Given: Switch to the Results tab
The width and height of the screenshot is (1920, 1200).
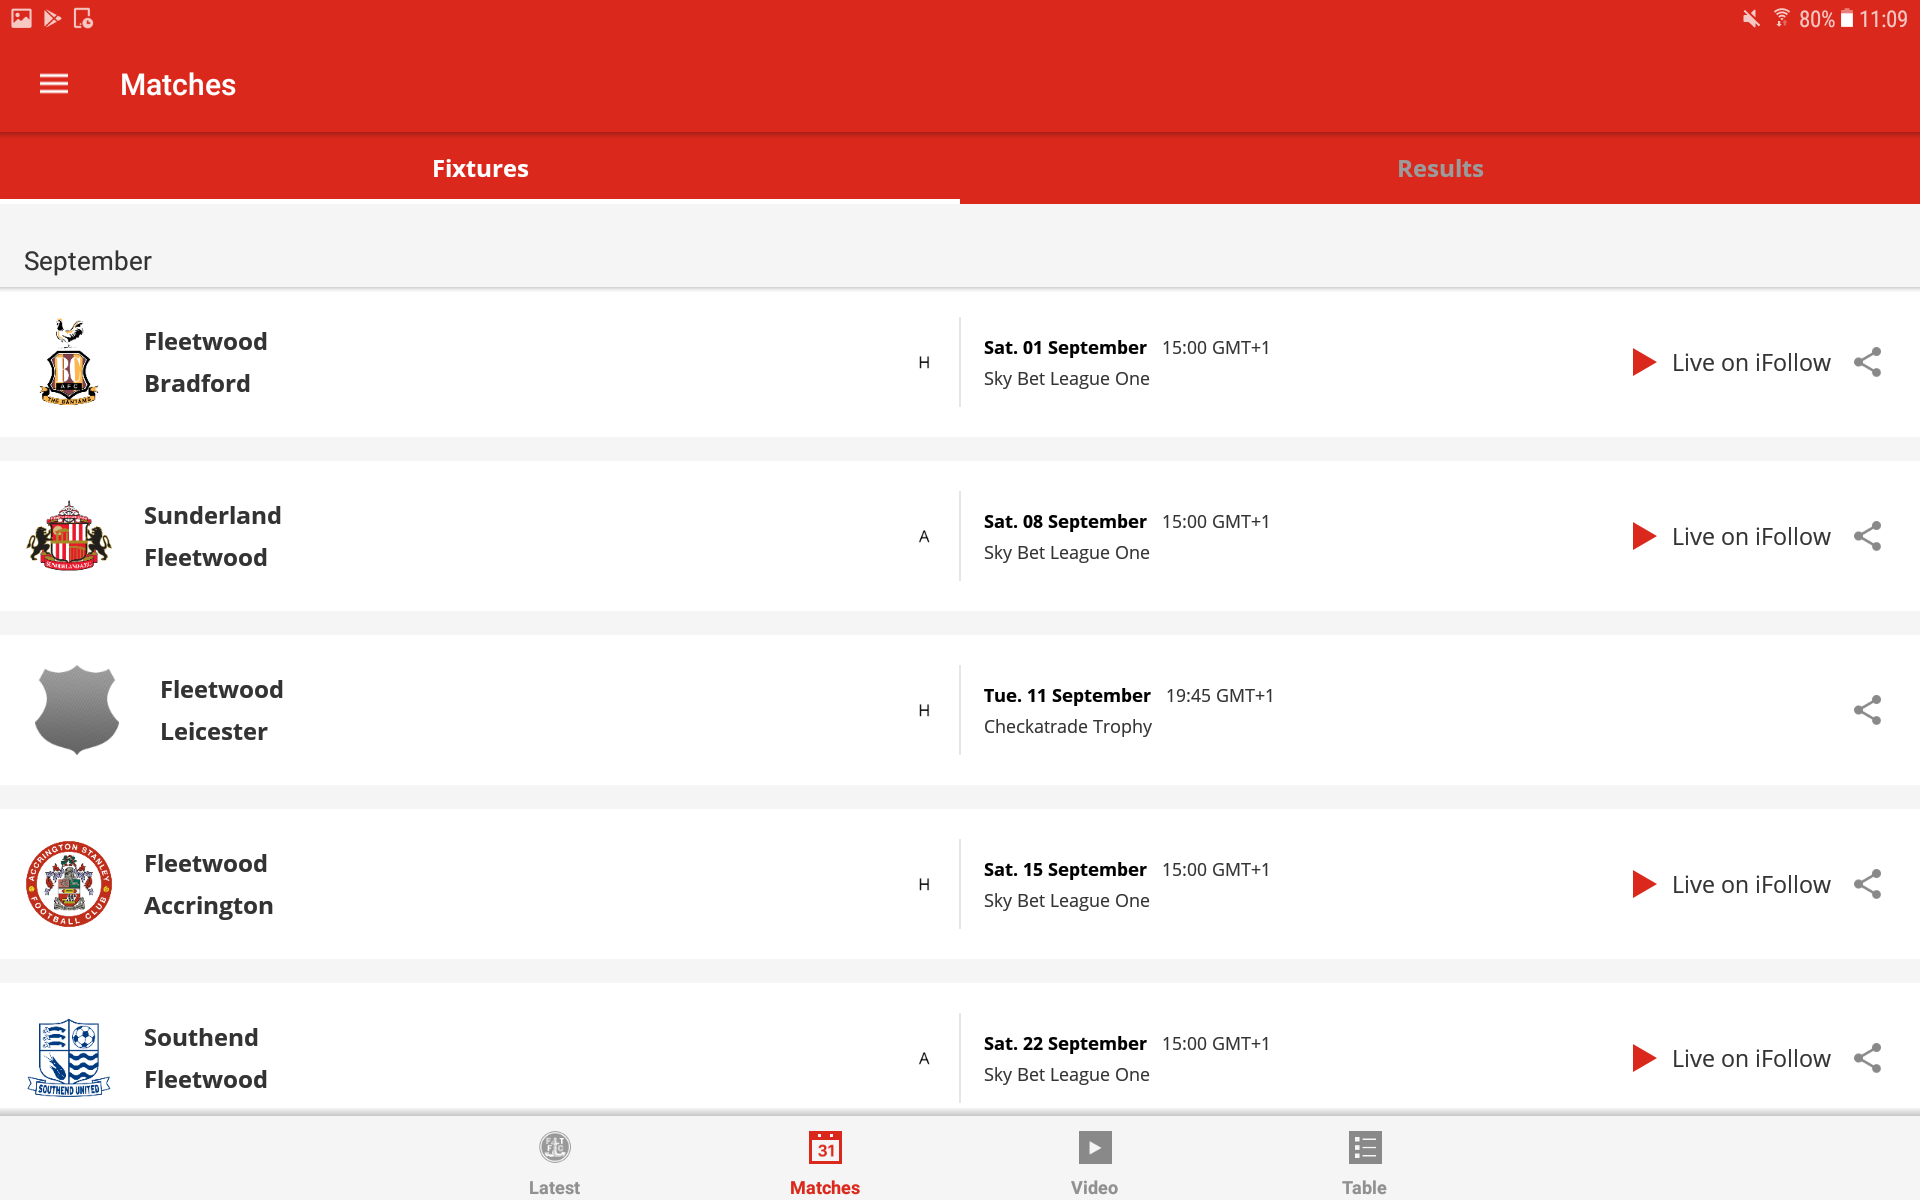Looking at the screenshot, I should coord(1440,168).
